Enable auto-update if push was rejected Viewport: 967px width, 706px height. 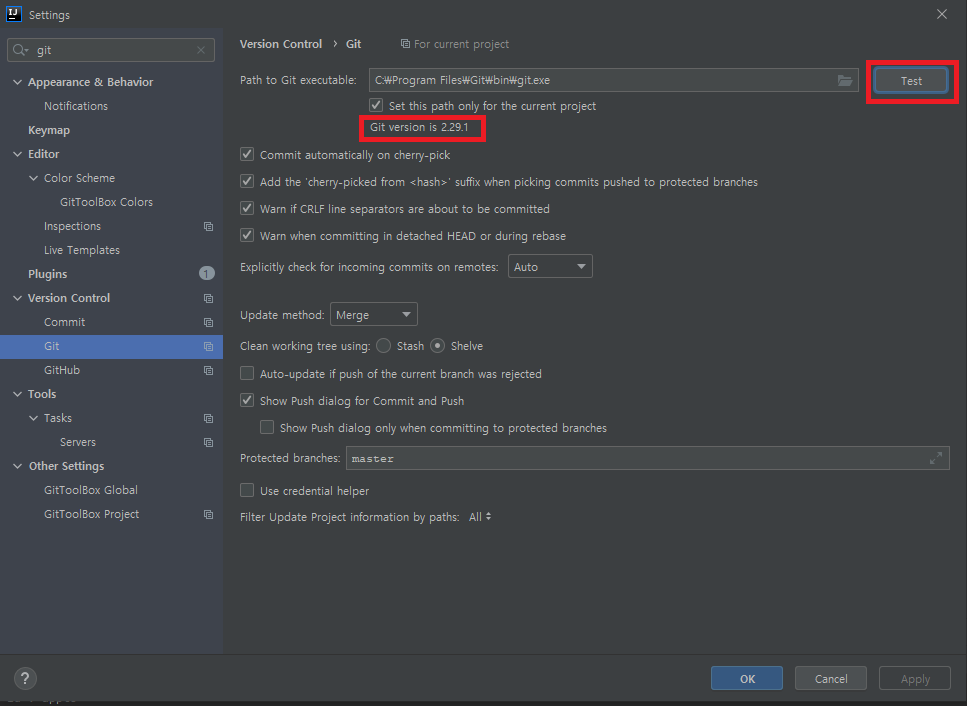pyautogui.click(x=247, y=374)
